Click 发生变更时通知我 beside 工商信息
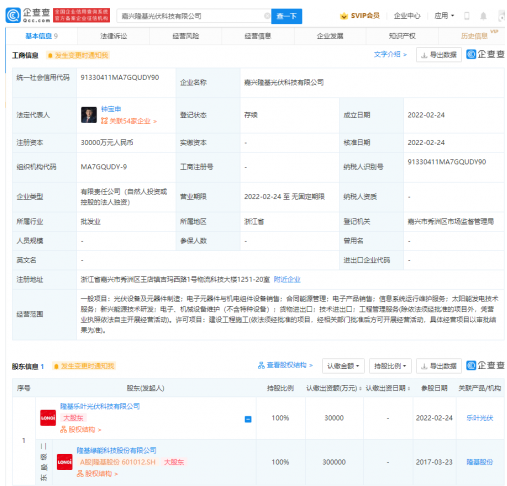This screenshot has width=507, height=486. 78,55
